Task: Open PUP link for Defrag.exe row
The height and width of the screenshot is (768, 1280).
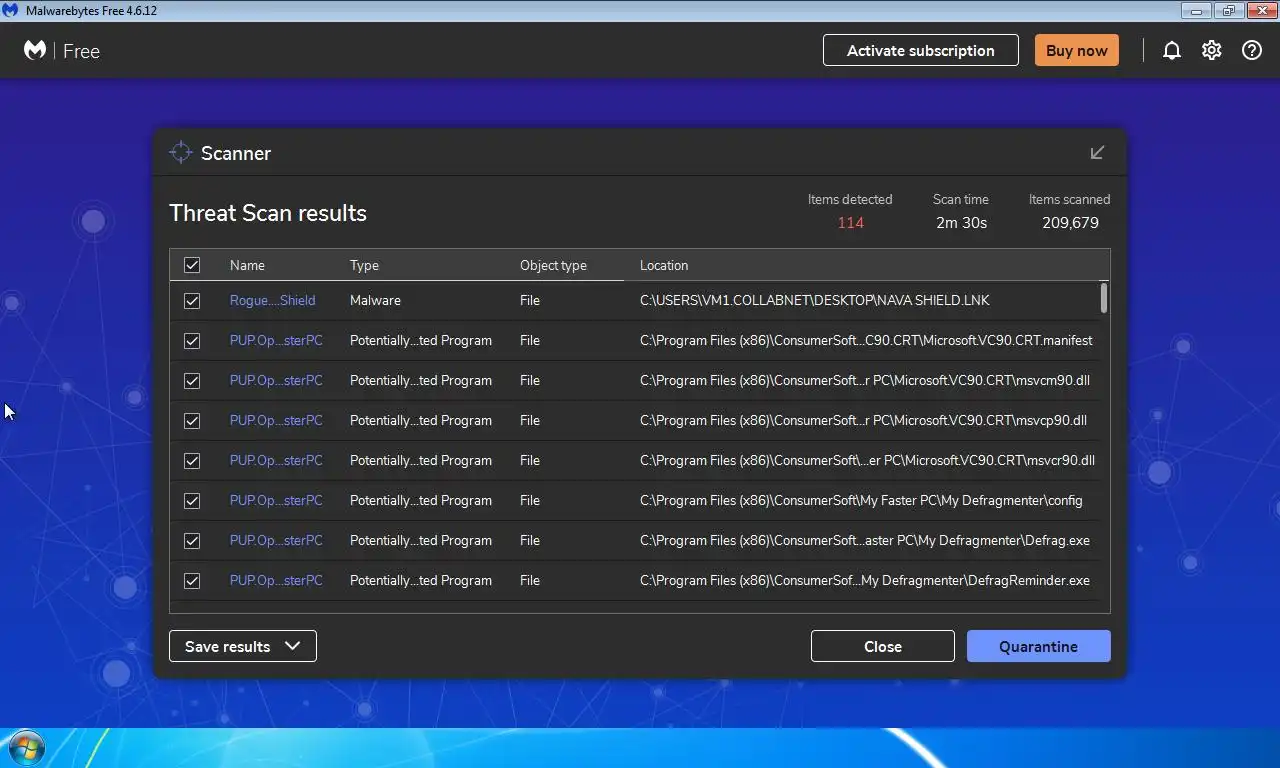Action: tap(276, 540)
